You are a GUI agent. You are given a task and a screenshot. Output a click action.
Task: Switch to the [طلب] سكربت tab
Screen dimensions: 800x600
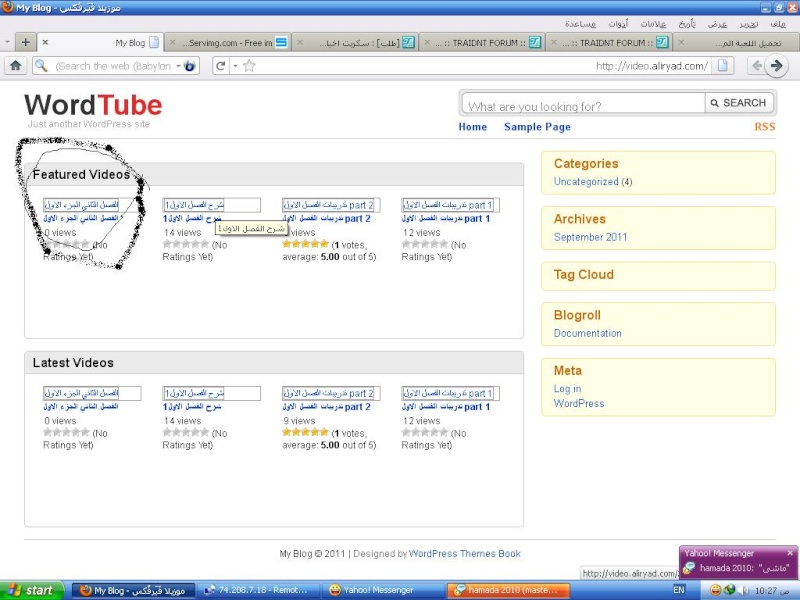click(x=355, y=42)
